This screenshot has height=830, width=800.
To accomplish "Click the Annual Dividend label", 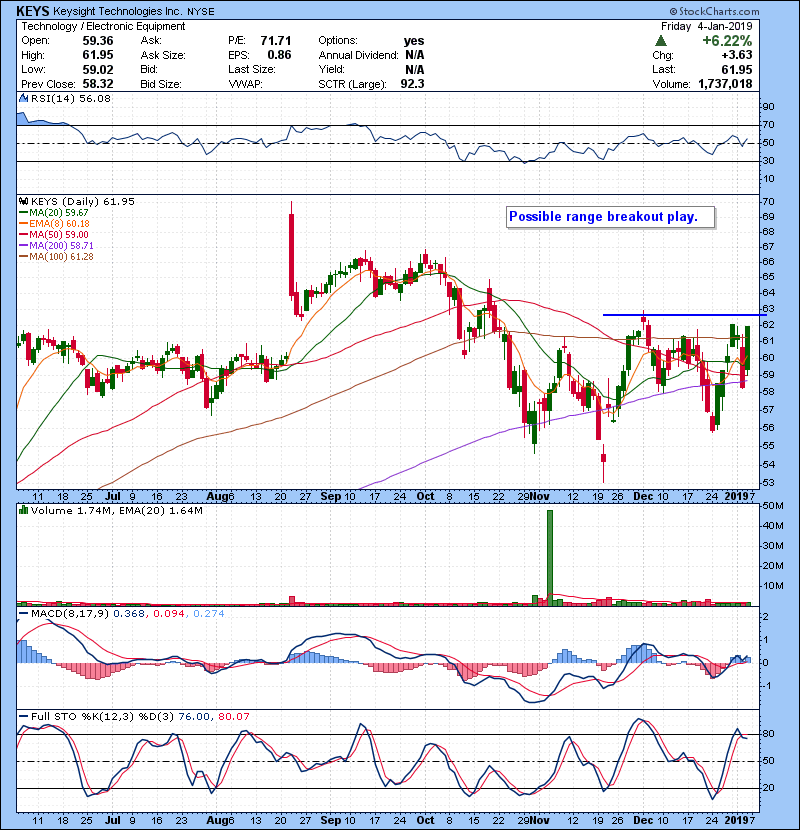I will point(358,55).
